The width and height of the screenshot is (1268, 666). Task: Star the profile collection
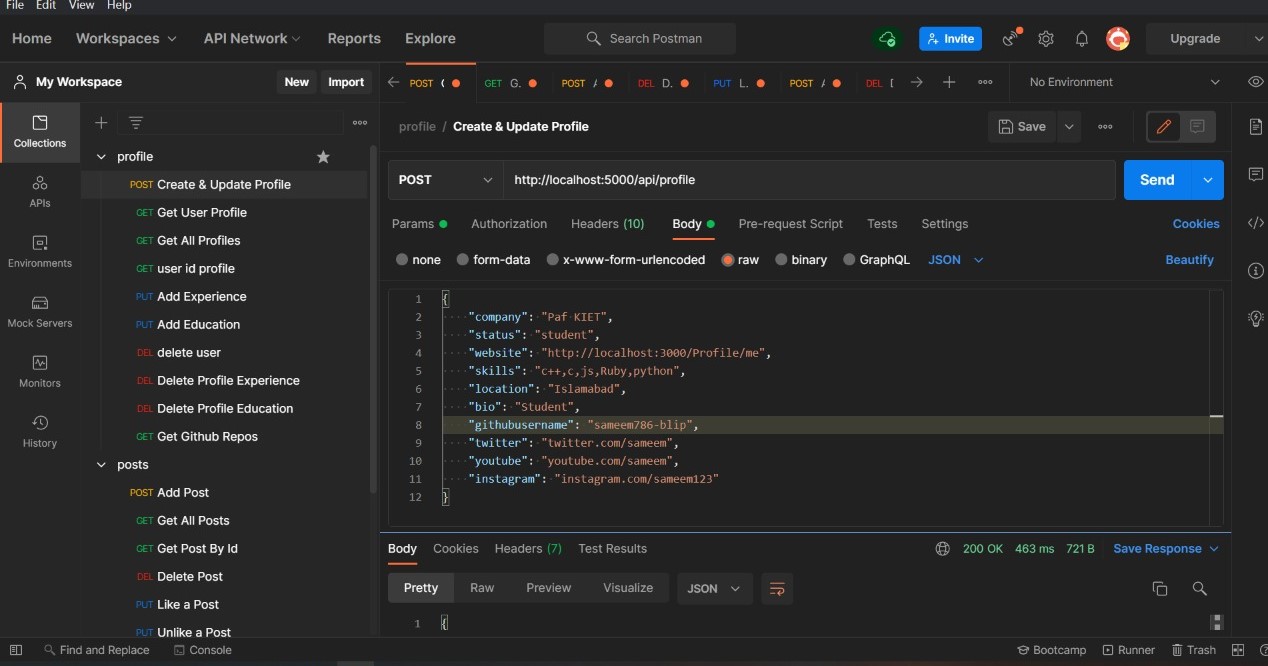[323, 157]
